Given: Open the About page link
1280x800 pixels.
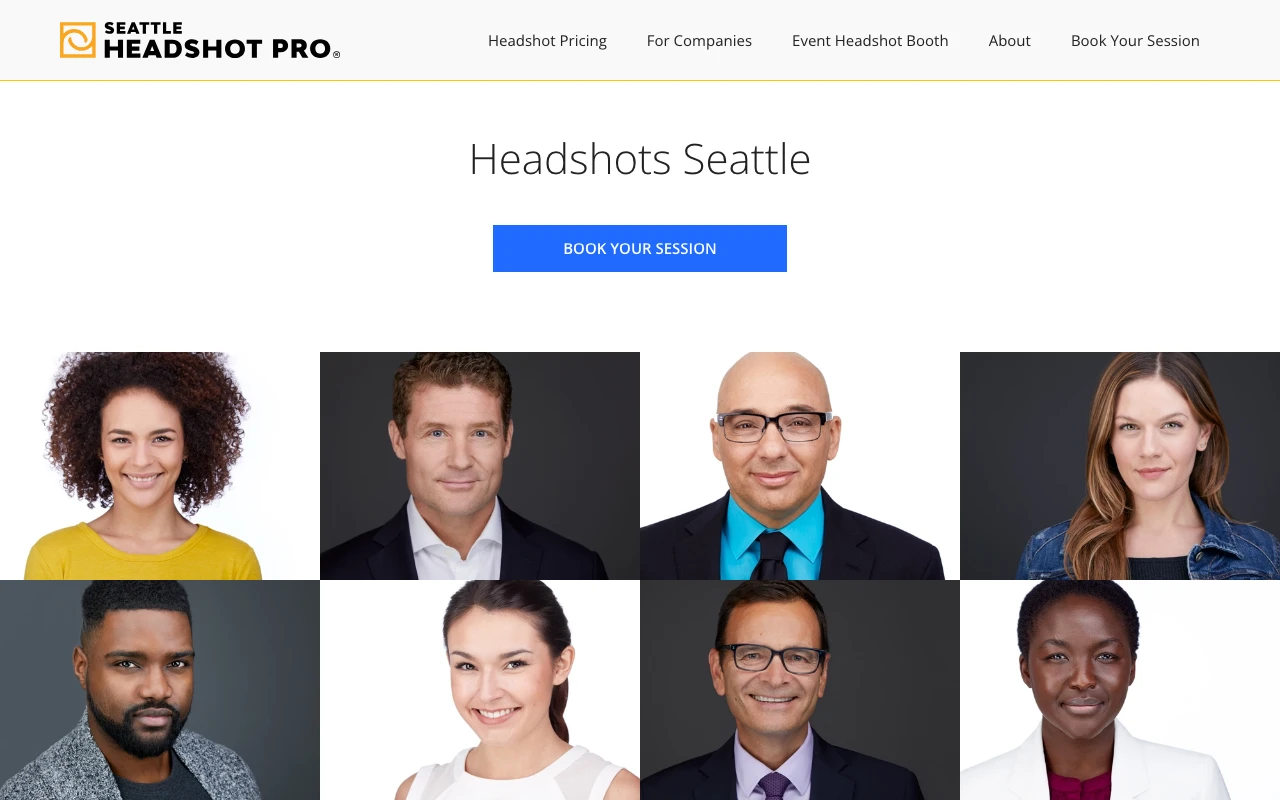Looking at the screenshot, I should pos(1009,41).
